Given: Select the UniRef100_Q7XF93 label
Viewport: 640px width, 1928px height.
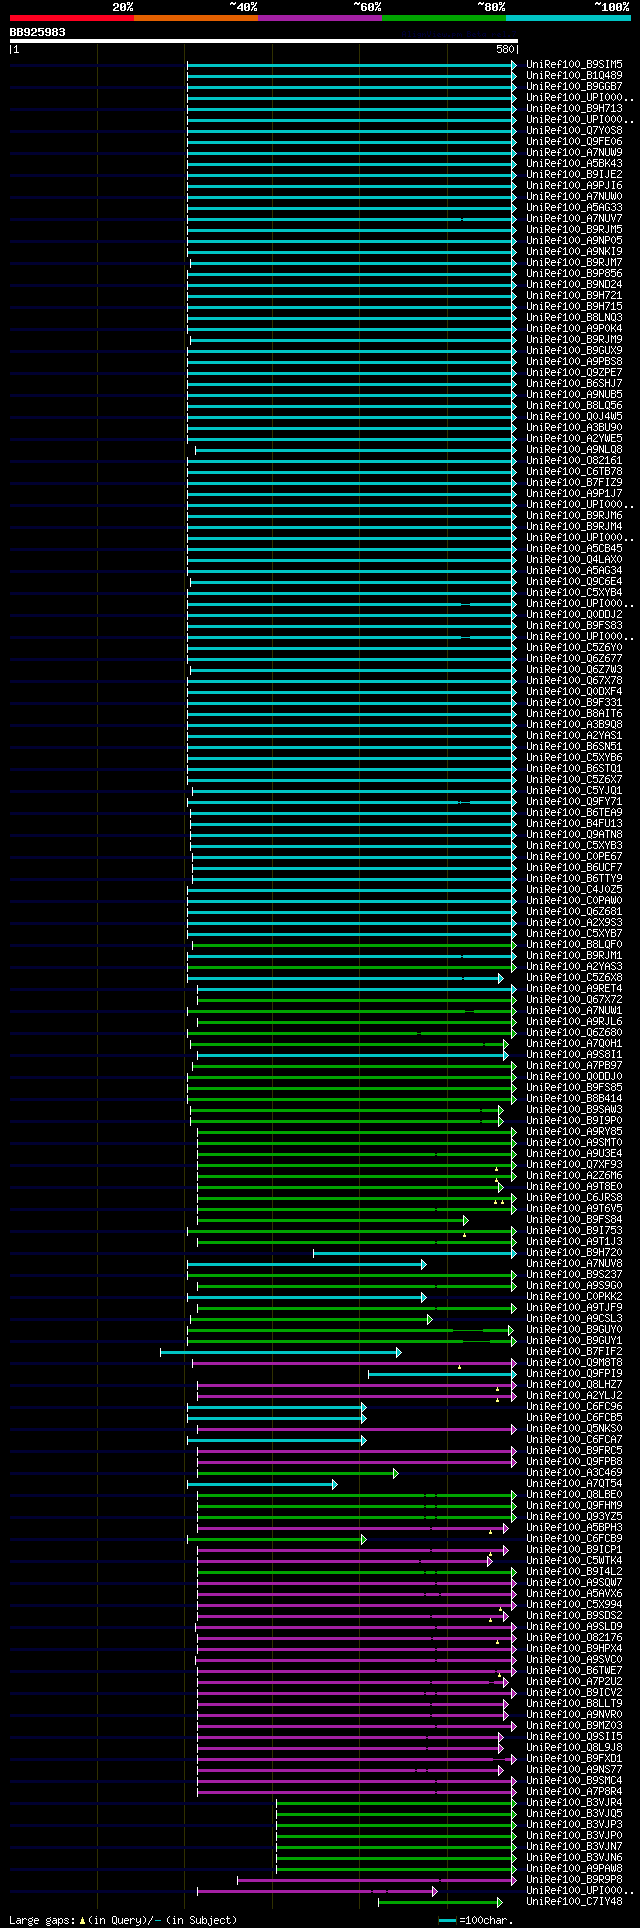Looking at the screenshot, I should coord(574,1164).
